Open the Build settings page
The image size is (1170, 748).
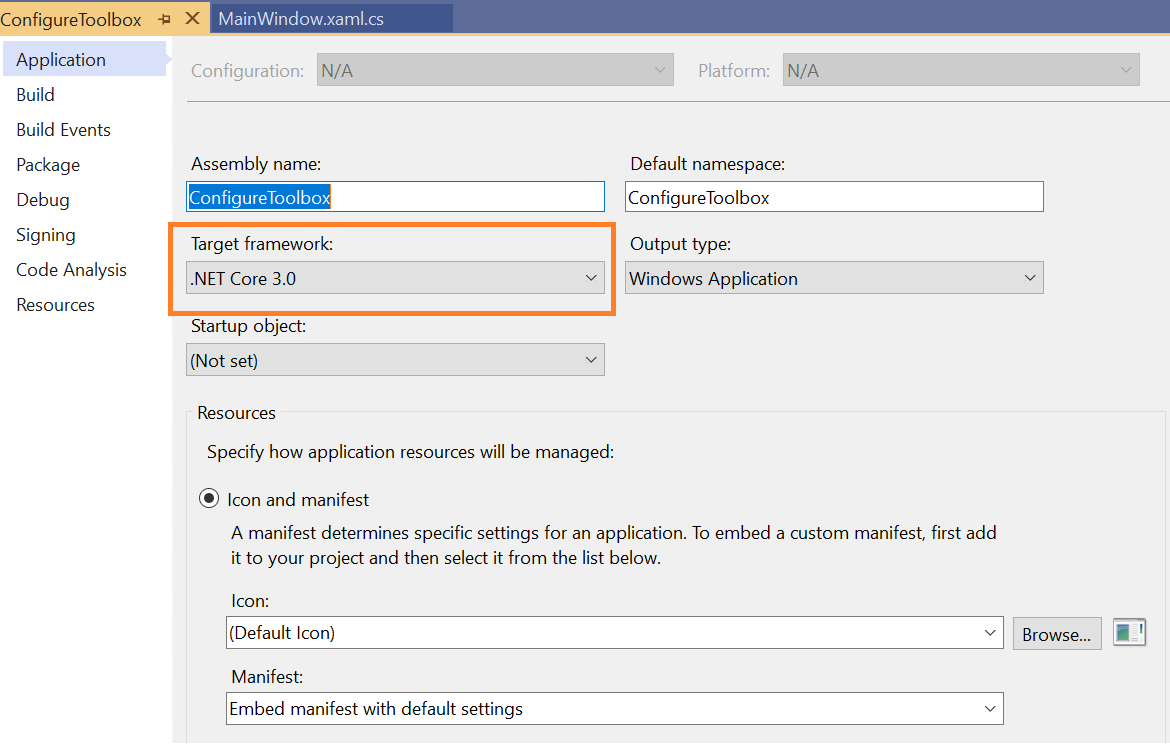coord(36,95)
